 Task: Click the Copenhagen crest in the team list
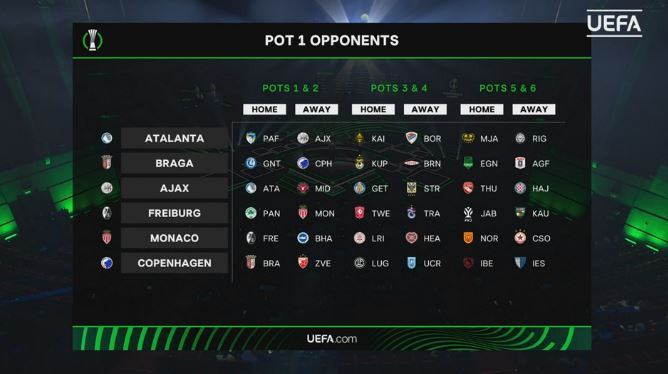tap(107, 263)
